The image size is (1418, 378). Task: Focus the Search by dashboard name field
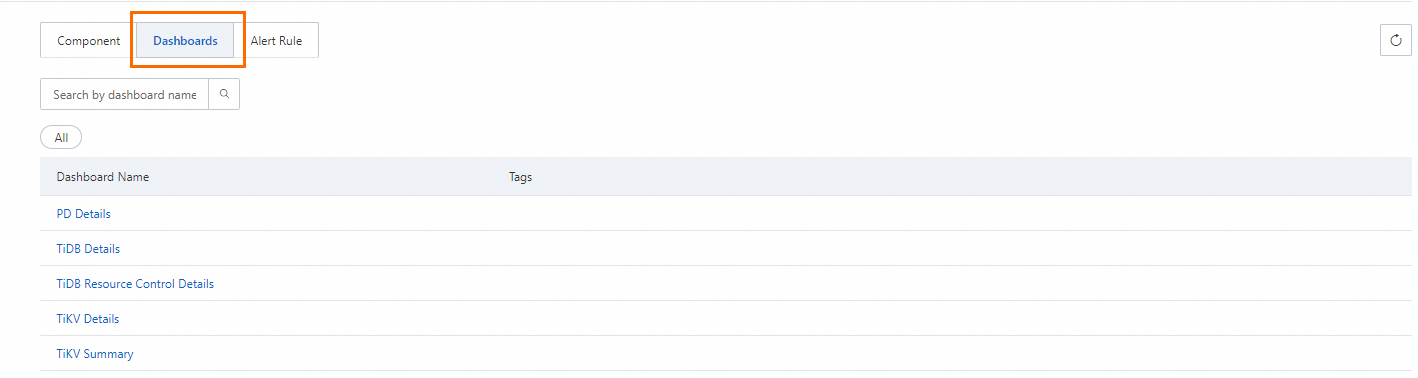point(124,94)
